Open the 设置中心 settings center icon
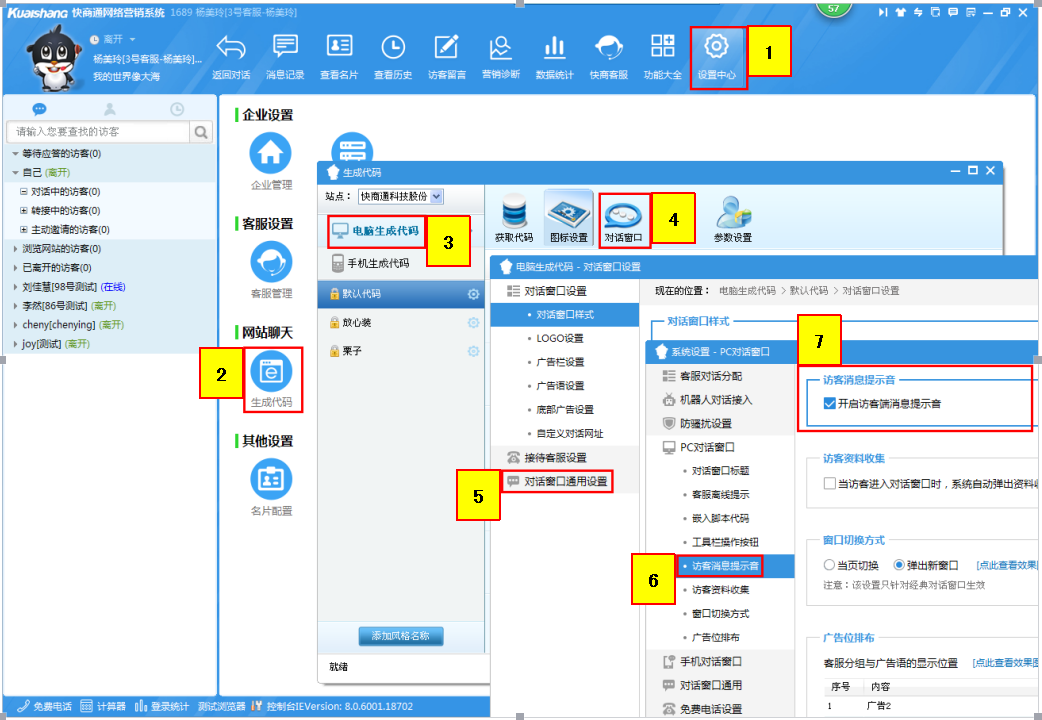 (717, 47)
